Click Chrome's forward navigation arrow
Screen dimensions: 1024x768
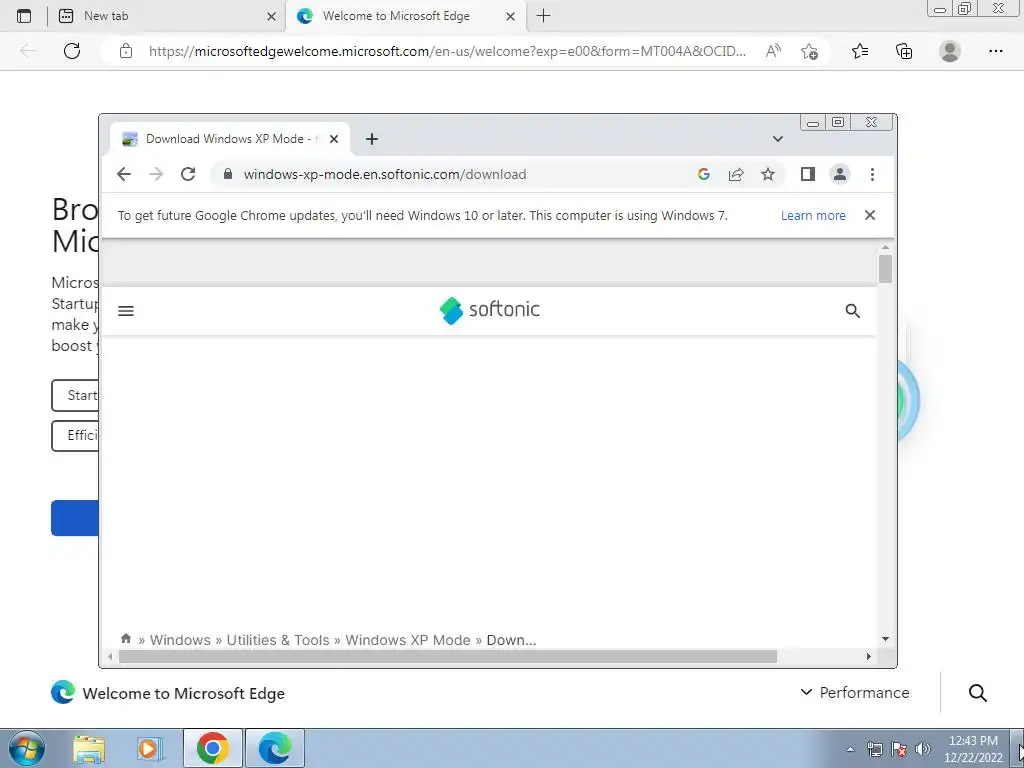pos(155,174)
